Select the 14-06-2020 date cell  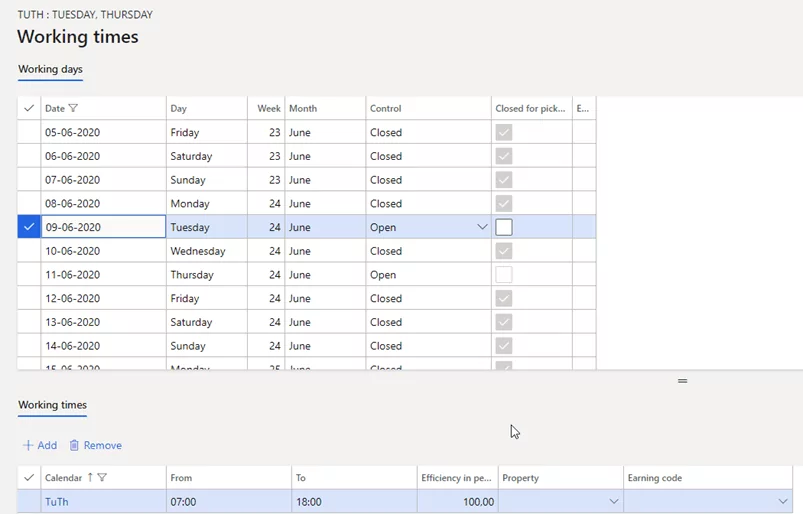point(103,346)
